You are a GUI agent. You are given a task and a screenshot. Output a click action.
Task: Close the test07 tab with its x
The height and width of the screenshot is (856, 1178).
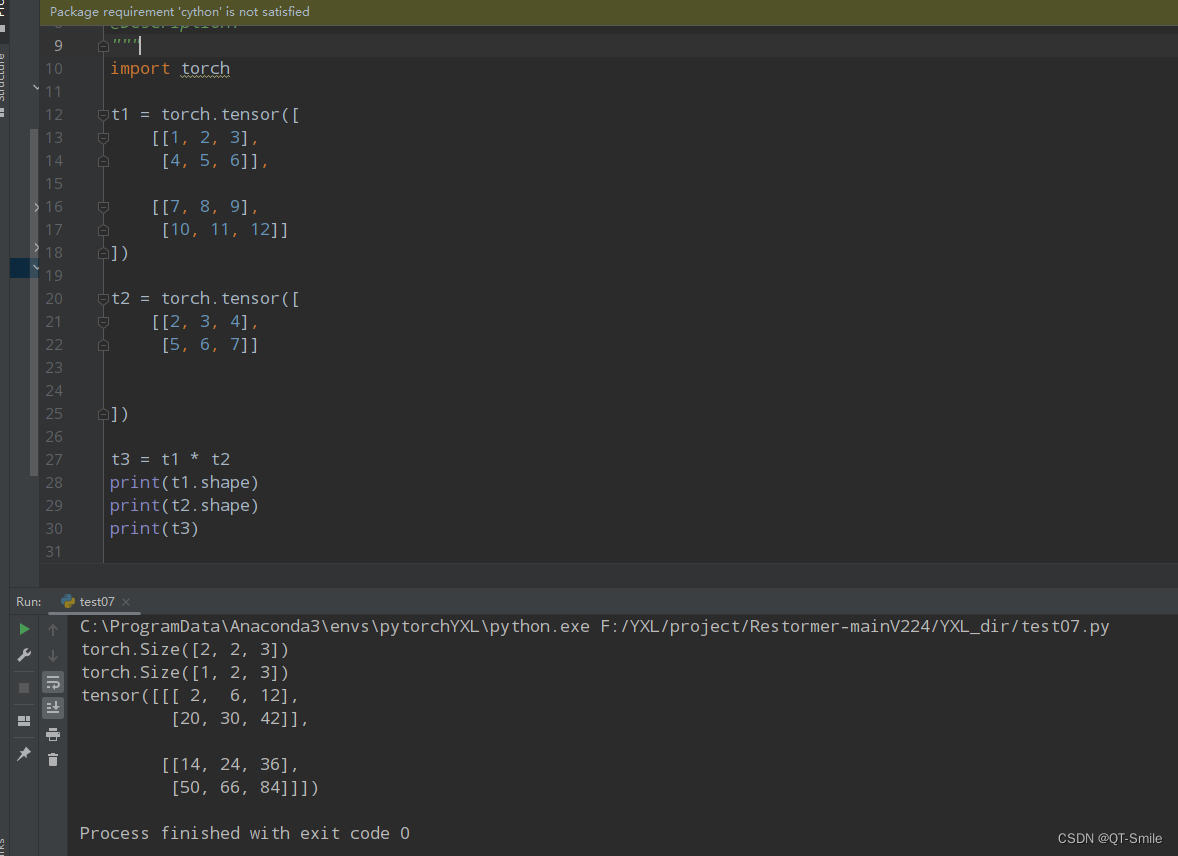pos(126,601)
